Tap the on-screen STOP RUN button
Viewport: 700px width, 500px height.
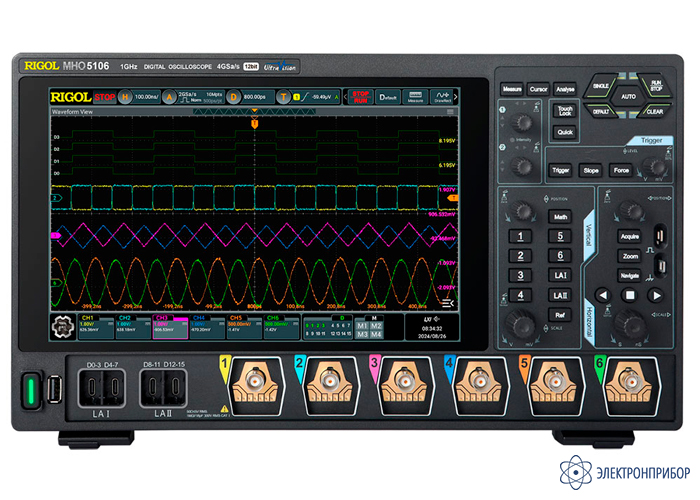pos(360,97)
